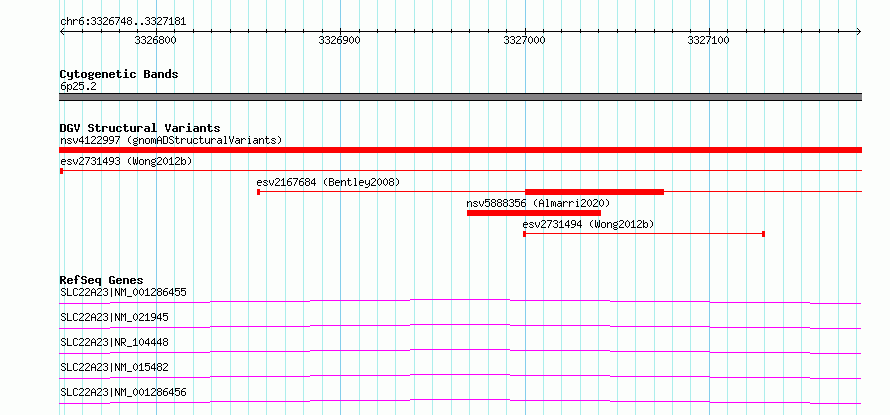890x415 pixels.
Task: Open SLC22A23|NM_001286455 gene label
Action: (123, 292)
